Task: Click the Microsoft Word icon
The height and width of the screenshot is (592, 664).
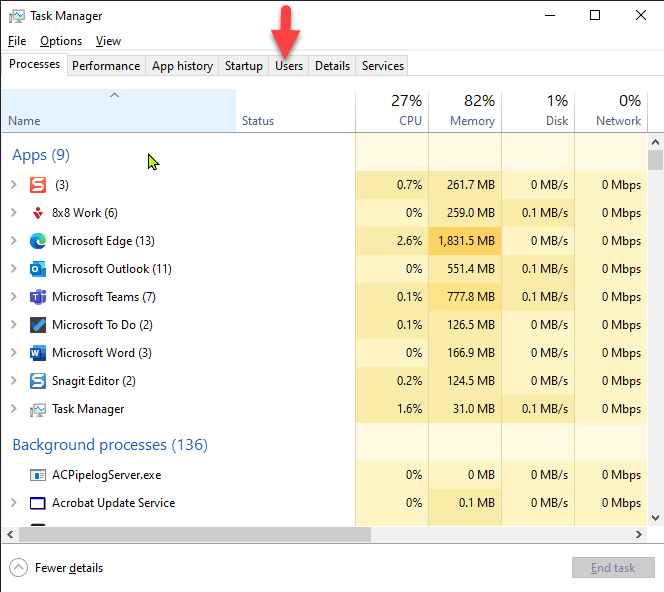Action: coord(38,353)
